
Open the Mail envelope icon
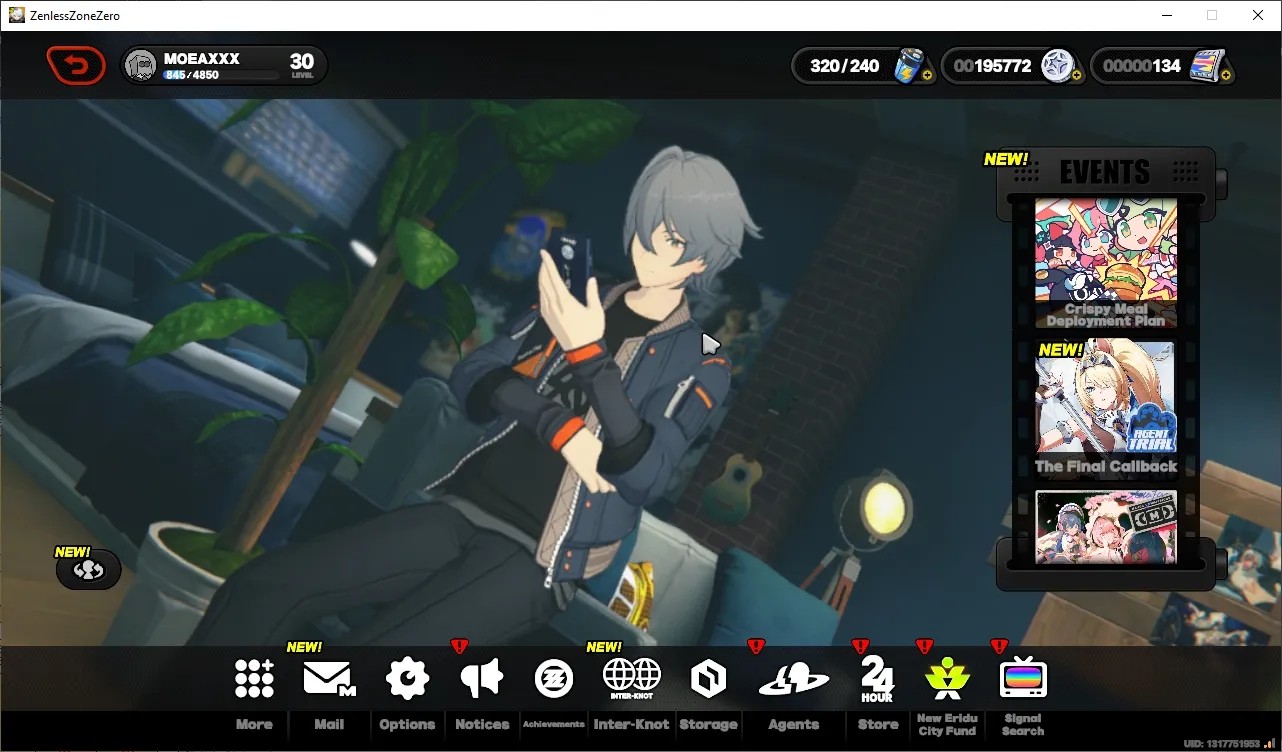(329, 678)
